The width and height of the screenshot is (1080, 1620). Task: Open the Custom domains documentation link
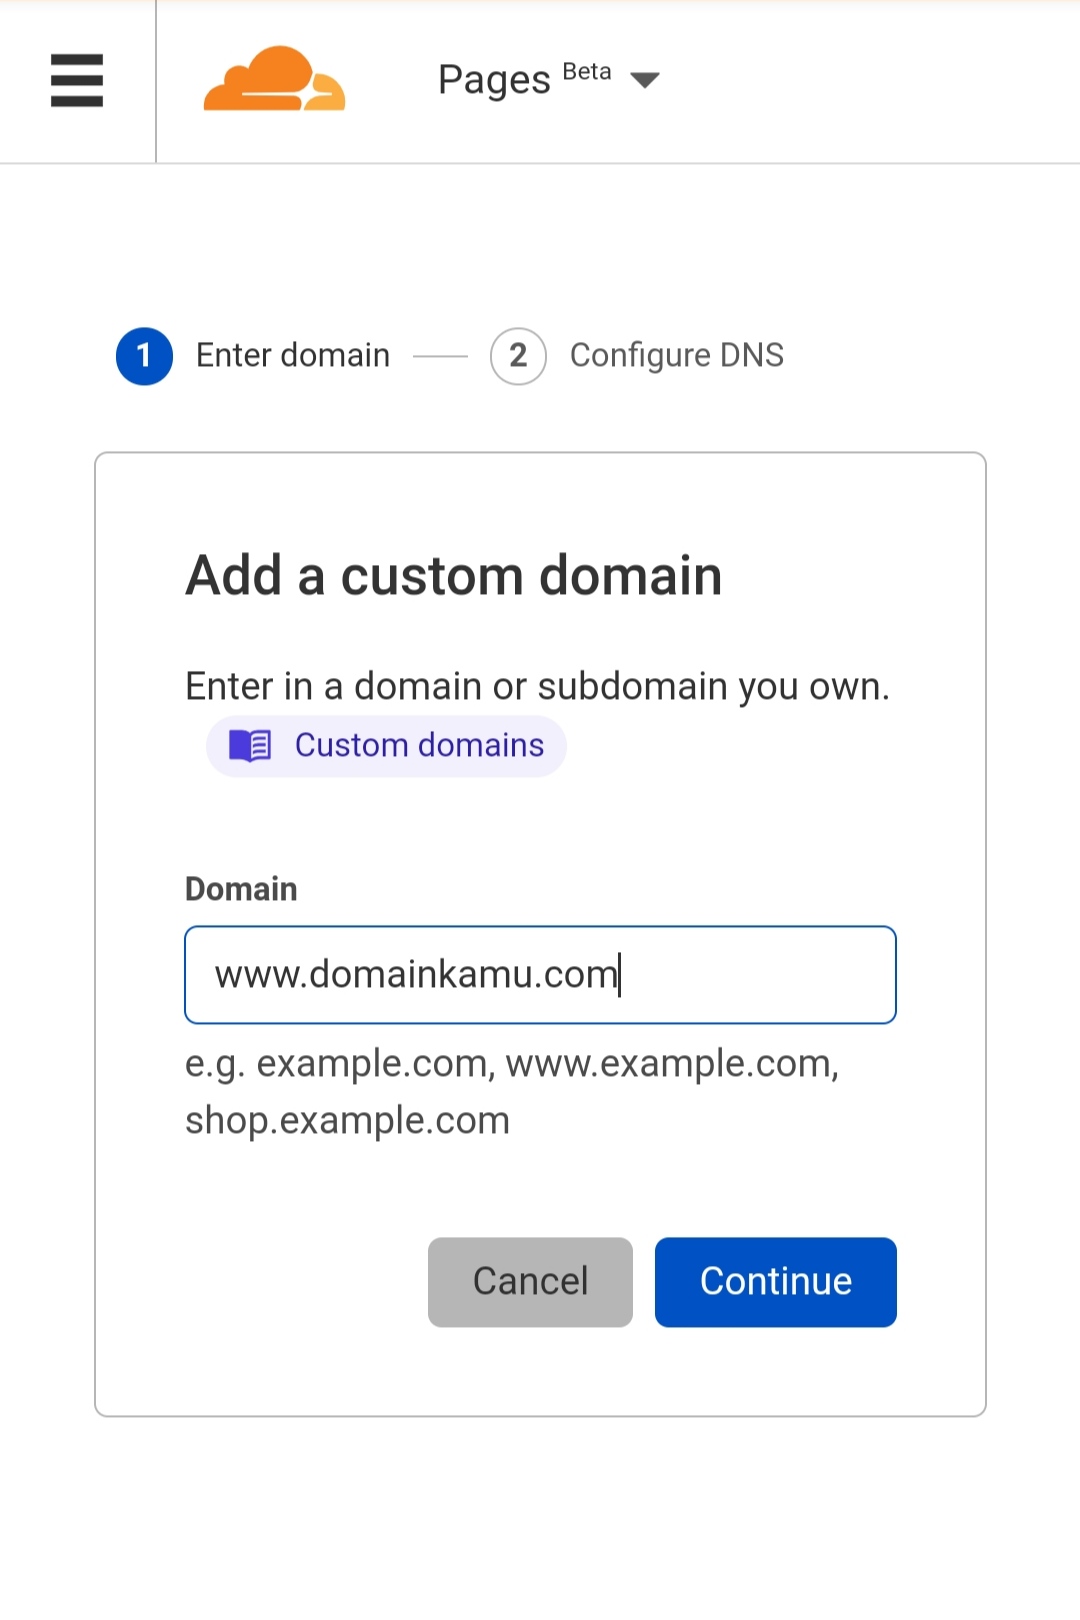click(419, 746)
